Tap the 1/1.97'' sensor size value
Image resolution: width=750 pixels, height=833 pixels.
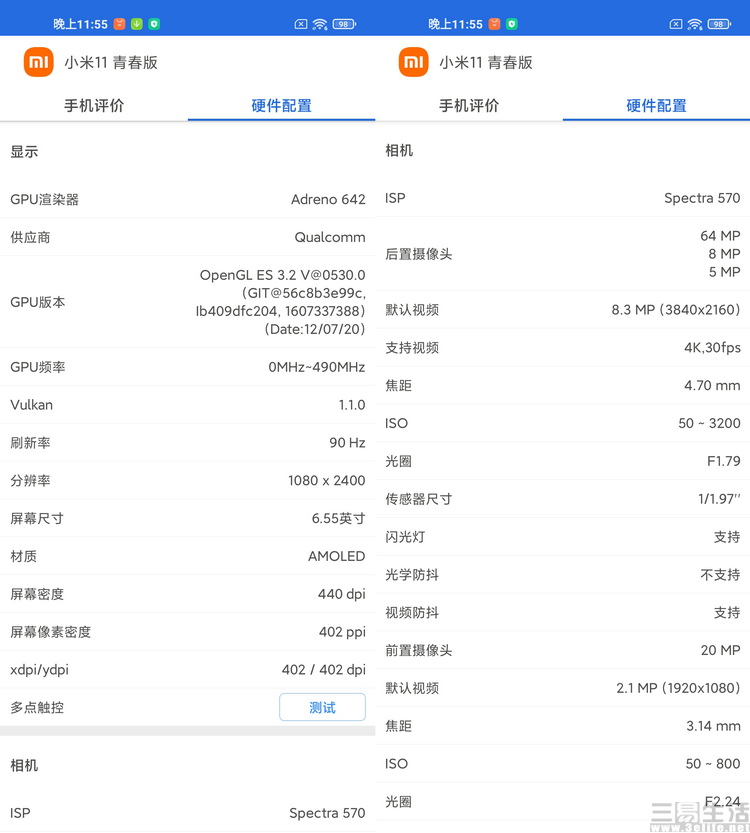(x=719, y=498)
